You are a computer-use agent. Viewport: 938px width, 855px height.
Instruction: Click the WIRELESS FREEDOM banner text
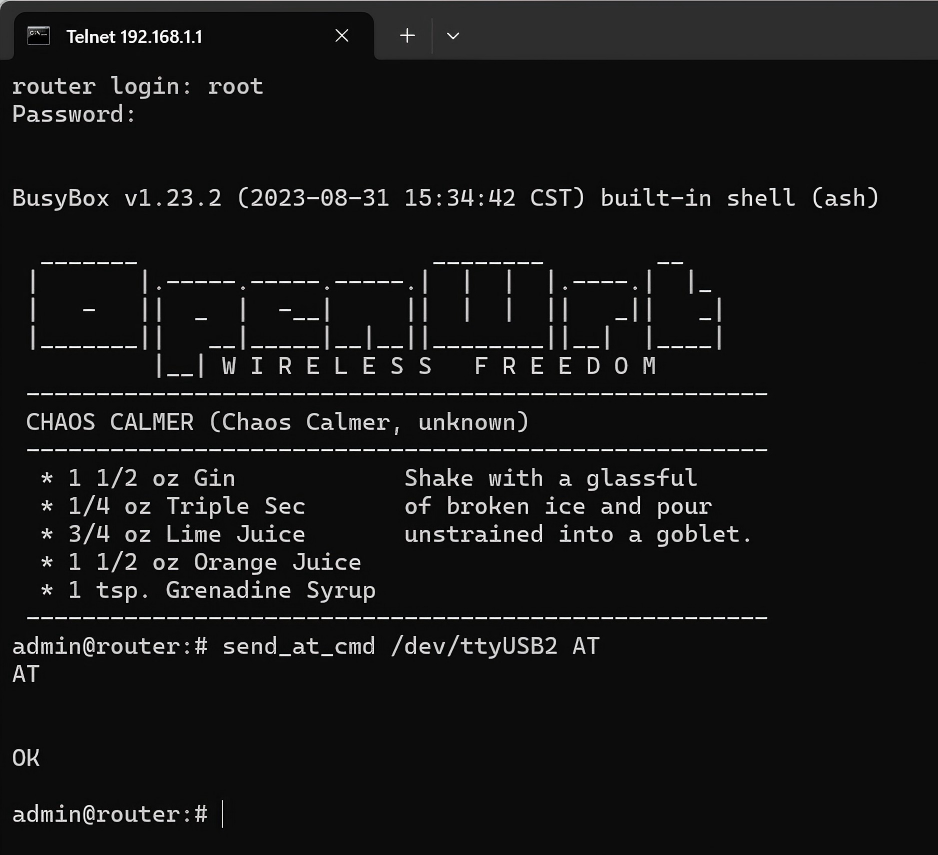pyautogui.click(x=439, y=366)
